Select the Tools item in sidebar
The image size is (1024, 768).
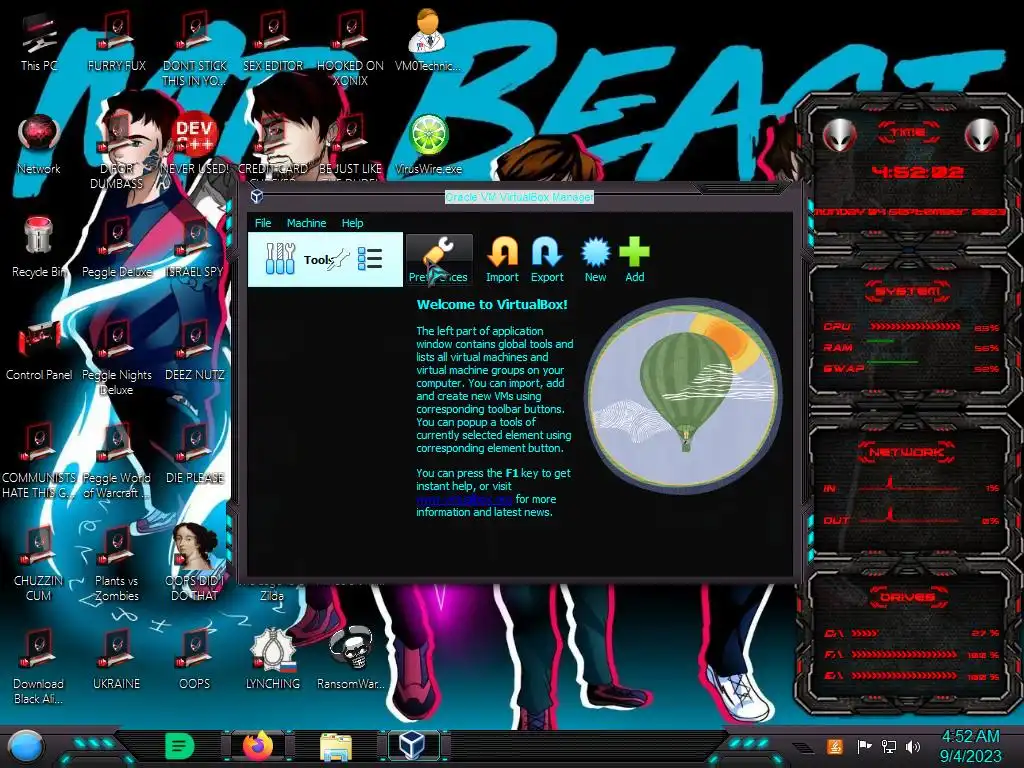pyautogui.click(x=325, y=259)
